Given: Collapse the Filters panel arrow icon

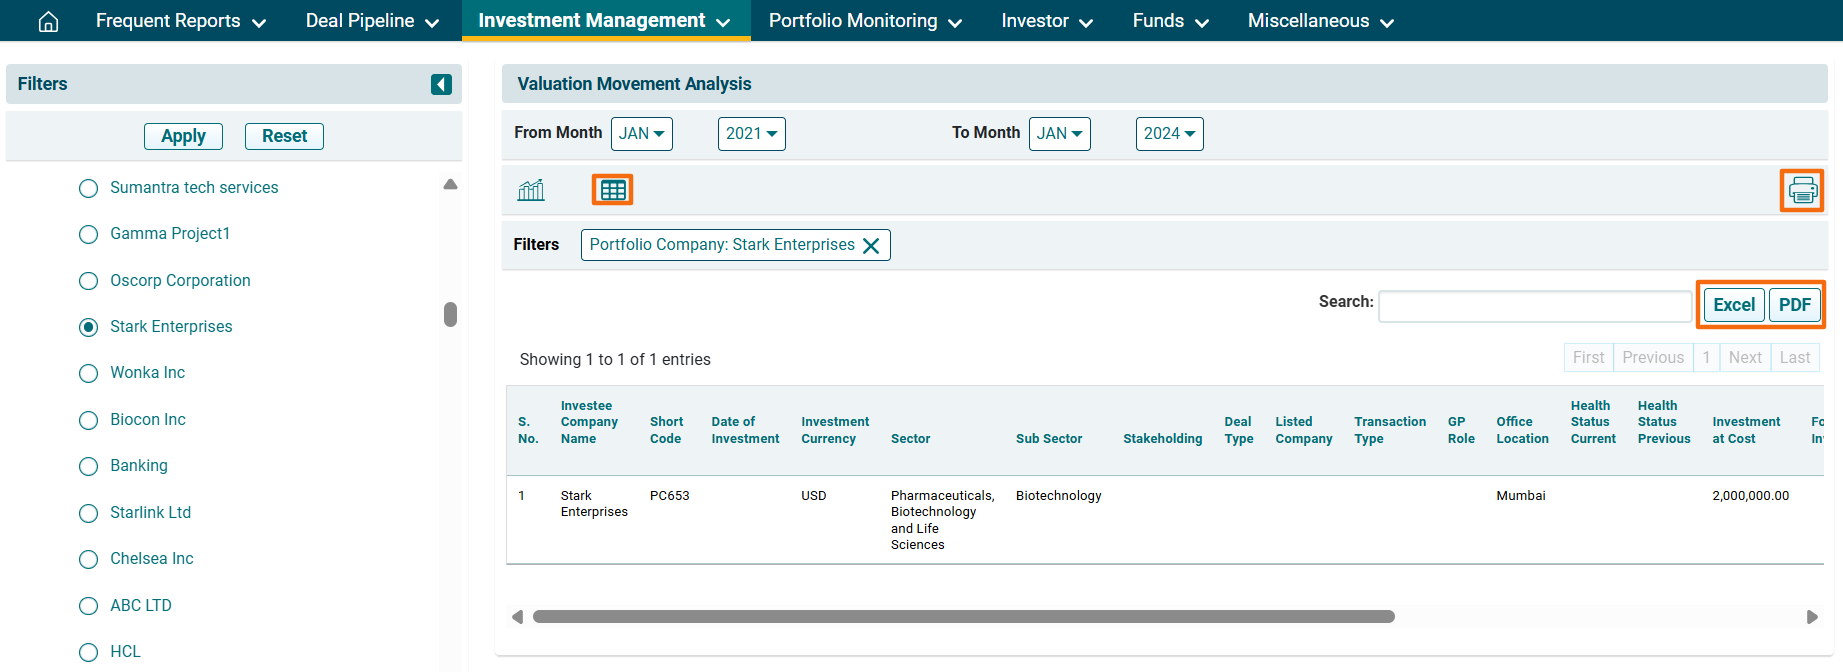Looking at the screenshot, I should pos(441,84).
